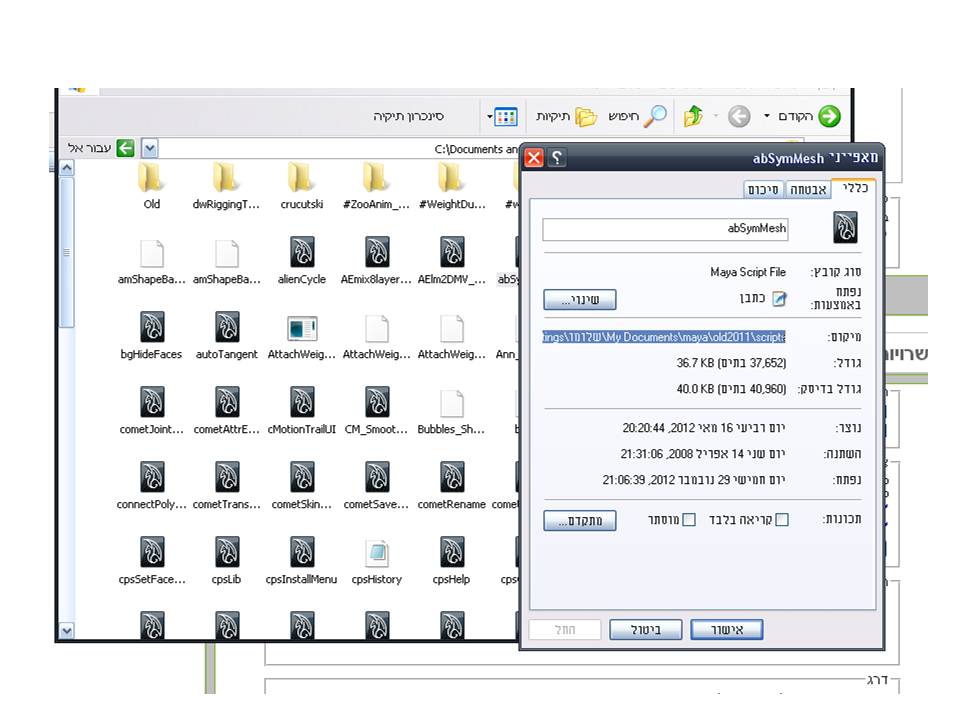Click the green Back arrow in Explorer toolbar
This screenshot has height=720, width=960.
tap(829, 116)
